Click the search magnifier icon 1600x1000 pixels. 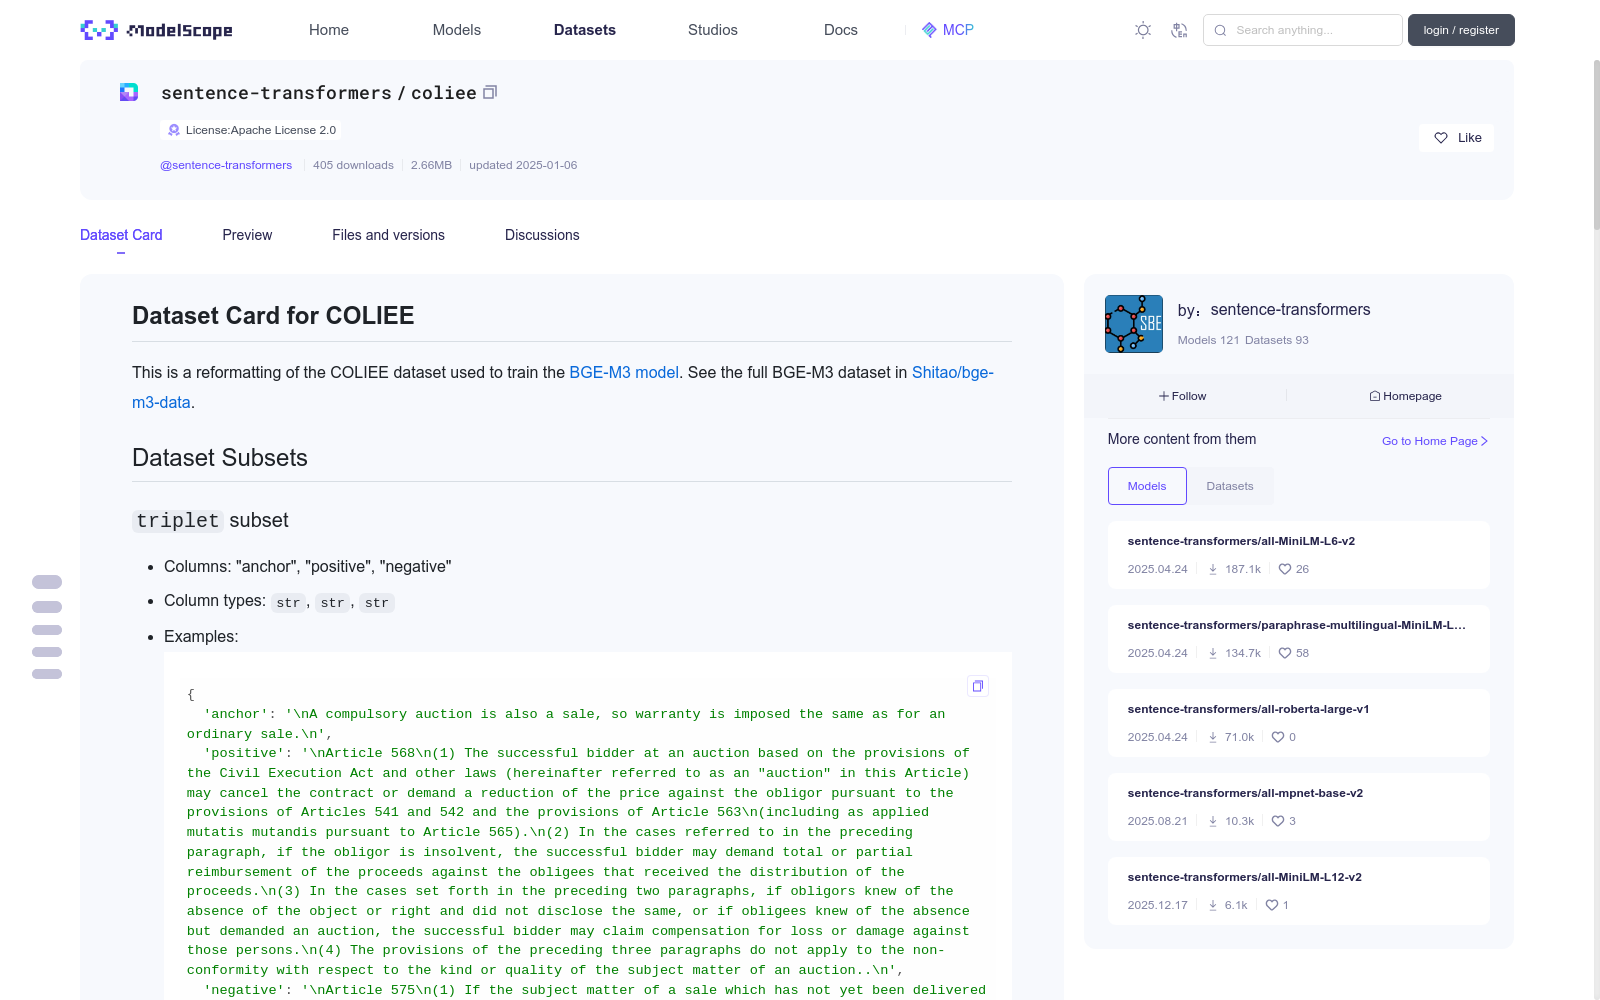[x=1220, y=30]
